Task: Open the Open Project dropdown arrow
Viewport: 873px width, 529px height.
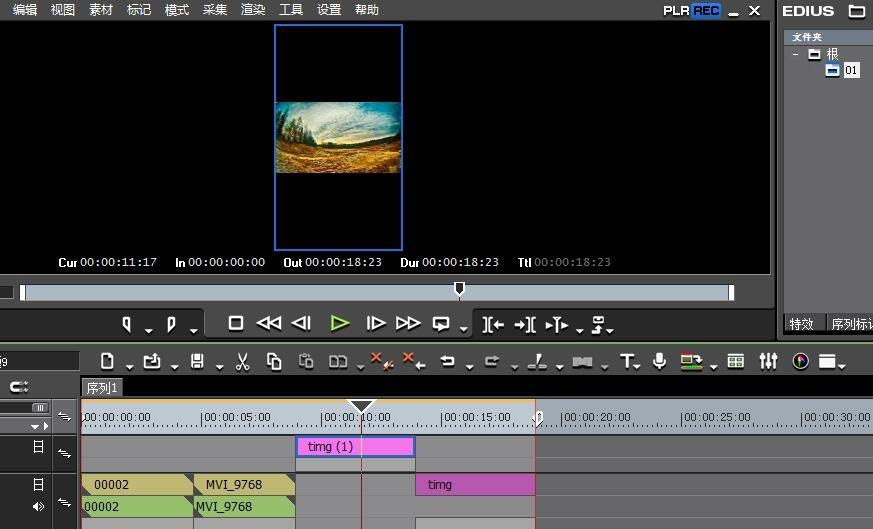Action: 174,367
